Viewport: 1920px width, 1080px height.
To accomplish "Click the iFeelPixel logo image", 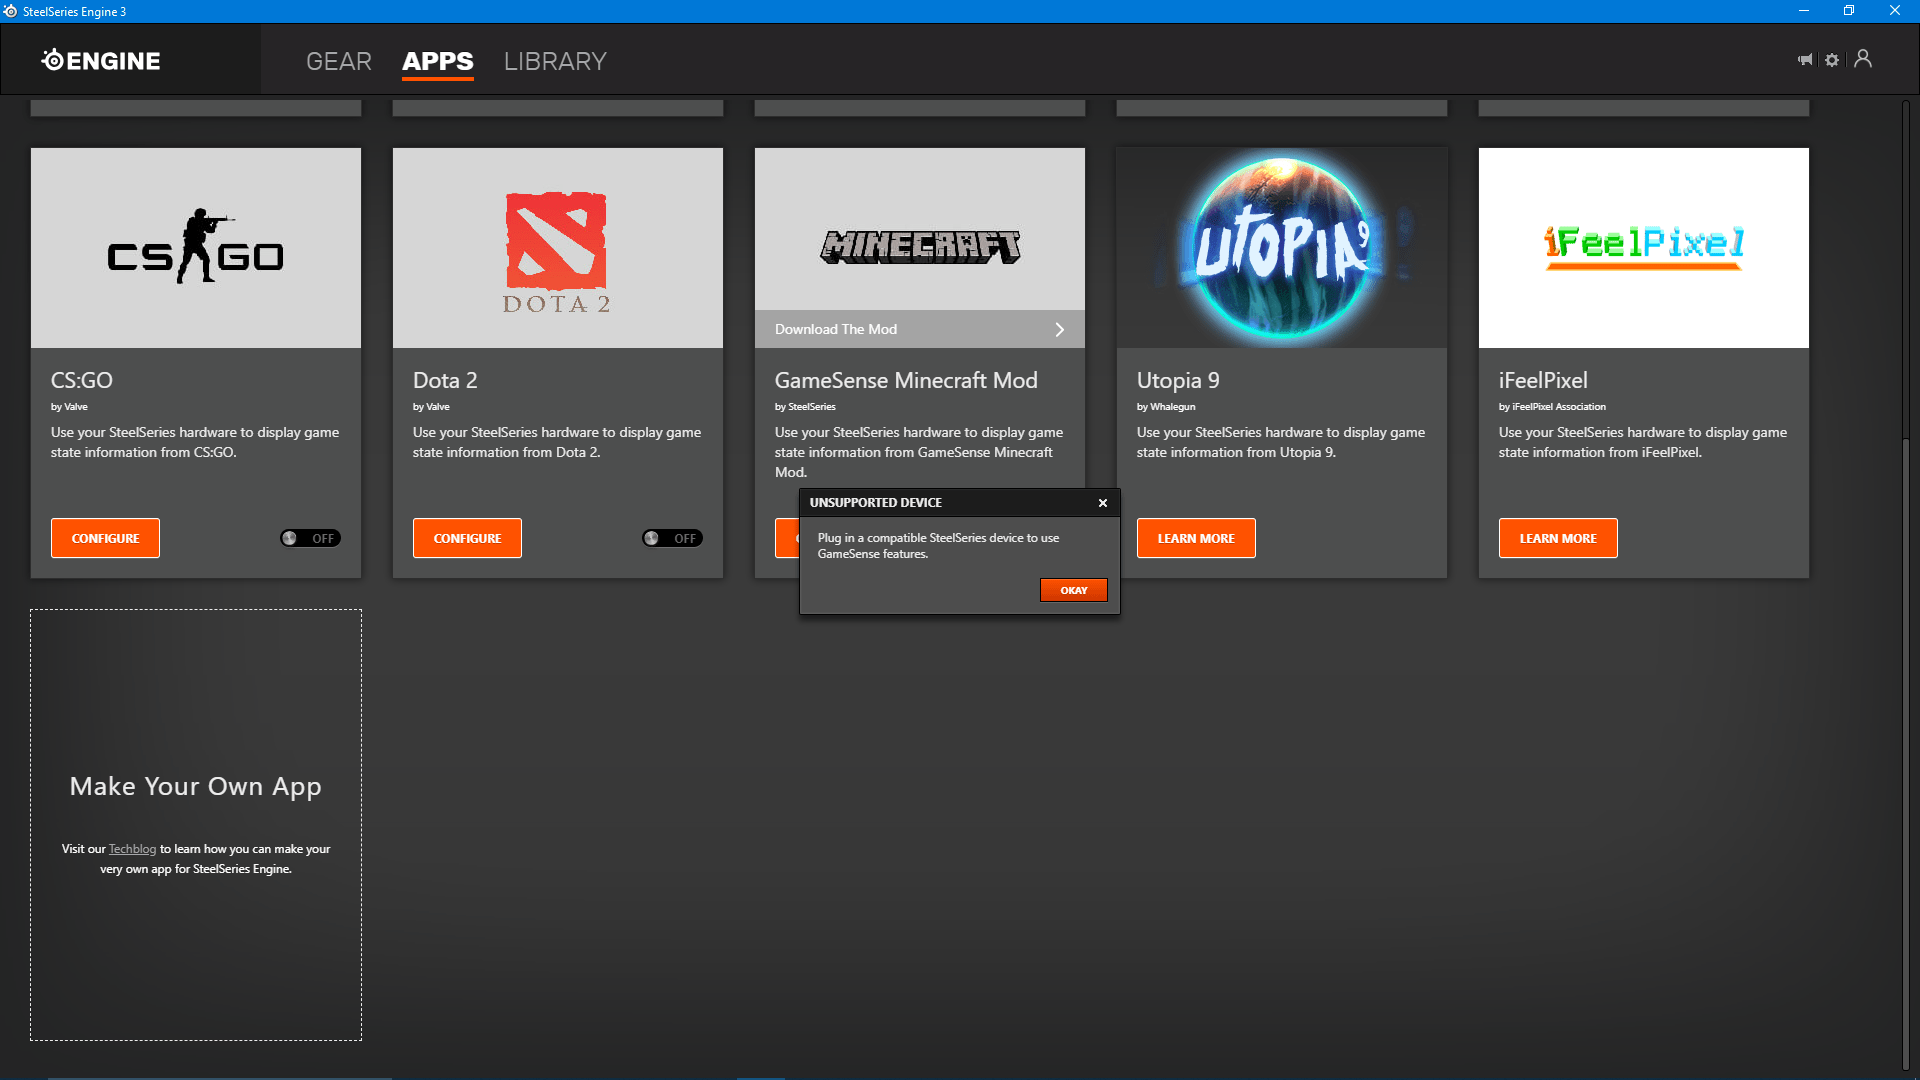I will point(1643,245).
